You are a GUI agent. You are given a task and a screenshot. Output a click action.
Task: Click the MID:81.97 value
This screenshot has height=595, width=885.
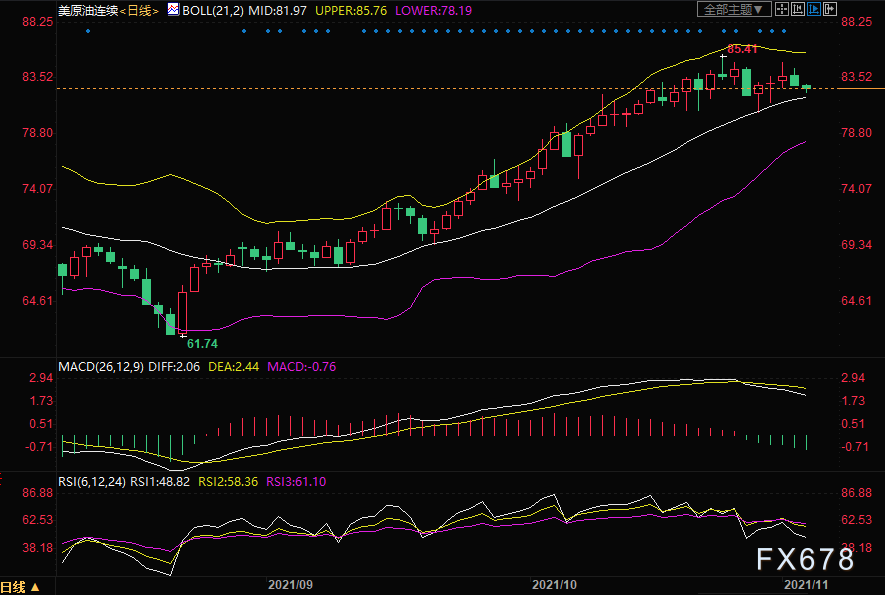click(278, 11)
